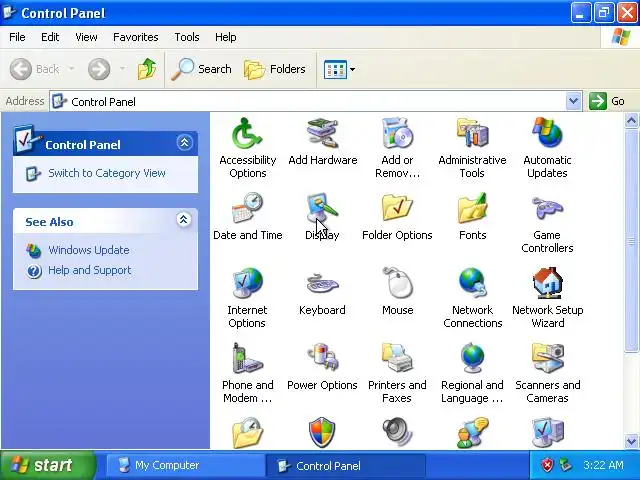Select the Display icon

point(322,208)
